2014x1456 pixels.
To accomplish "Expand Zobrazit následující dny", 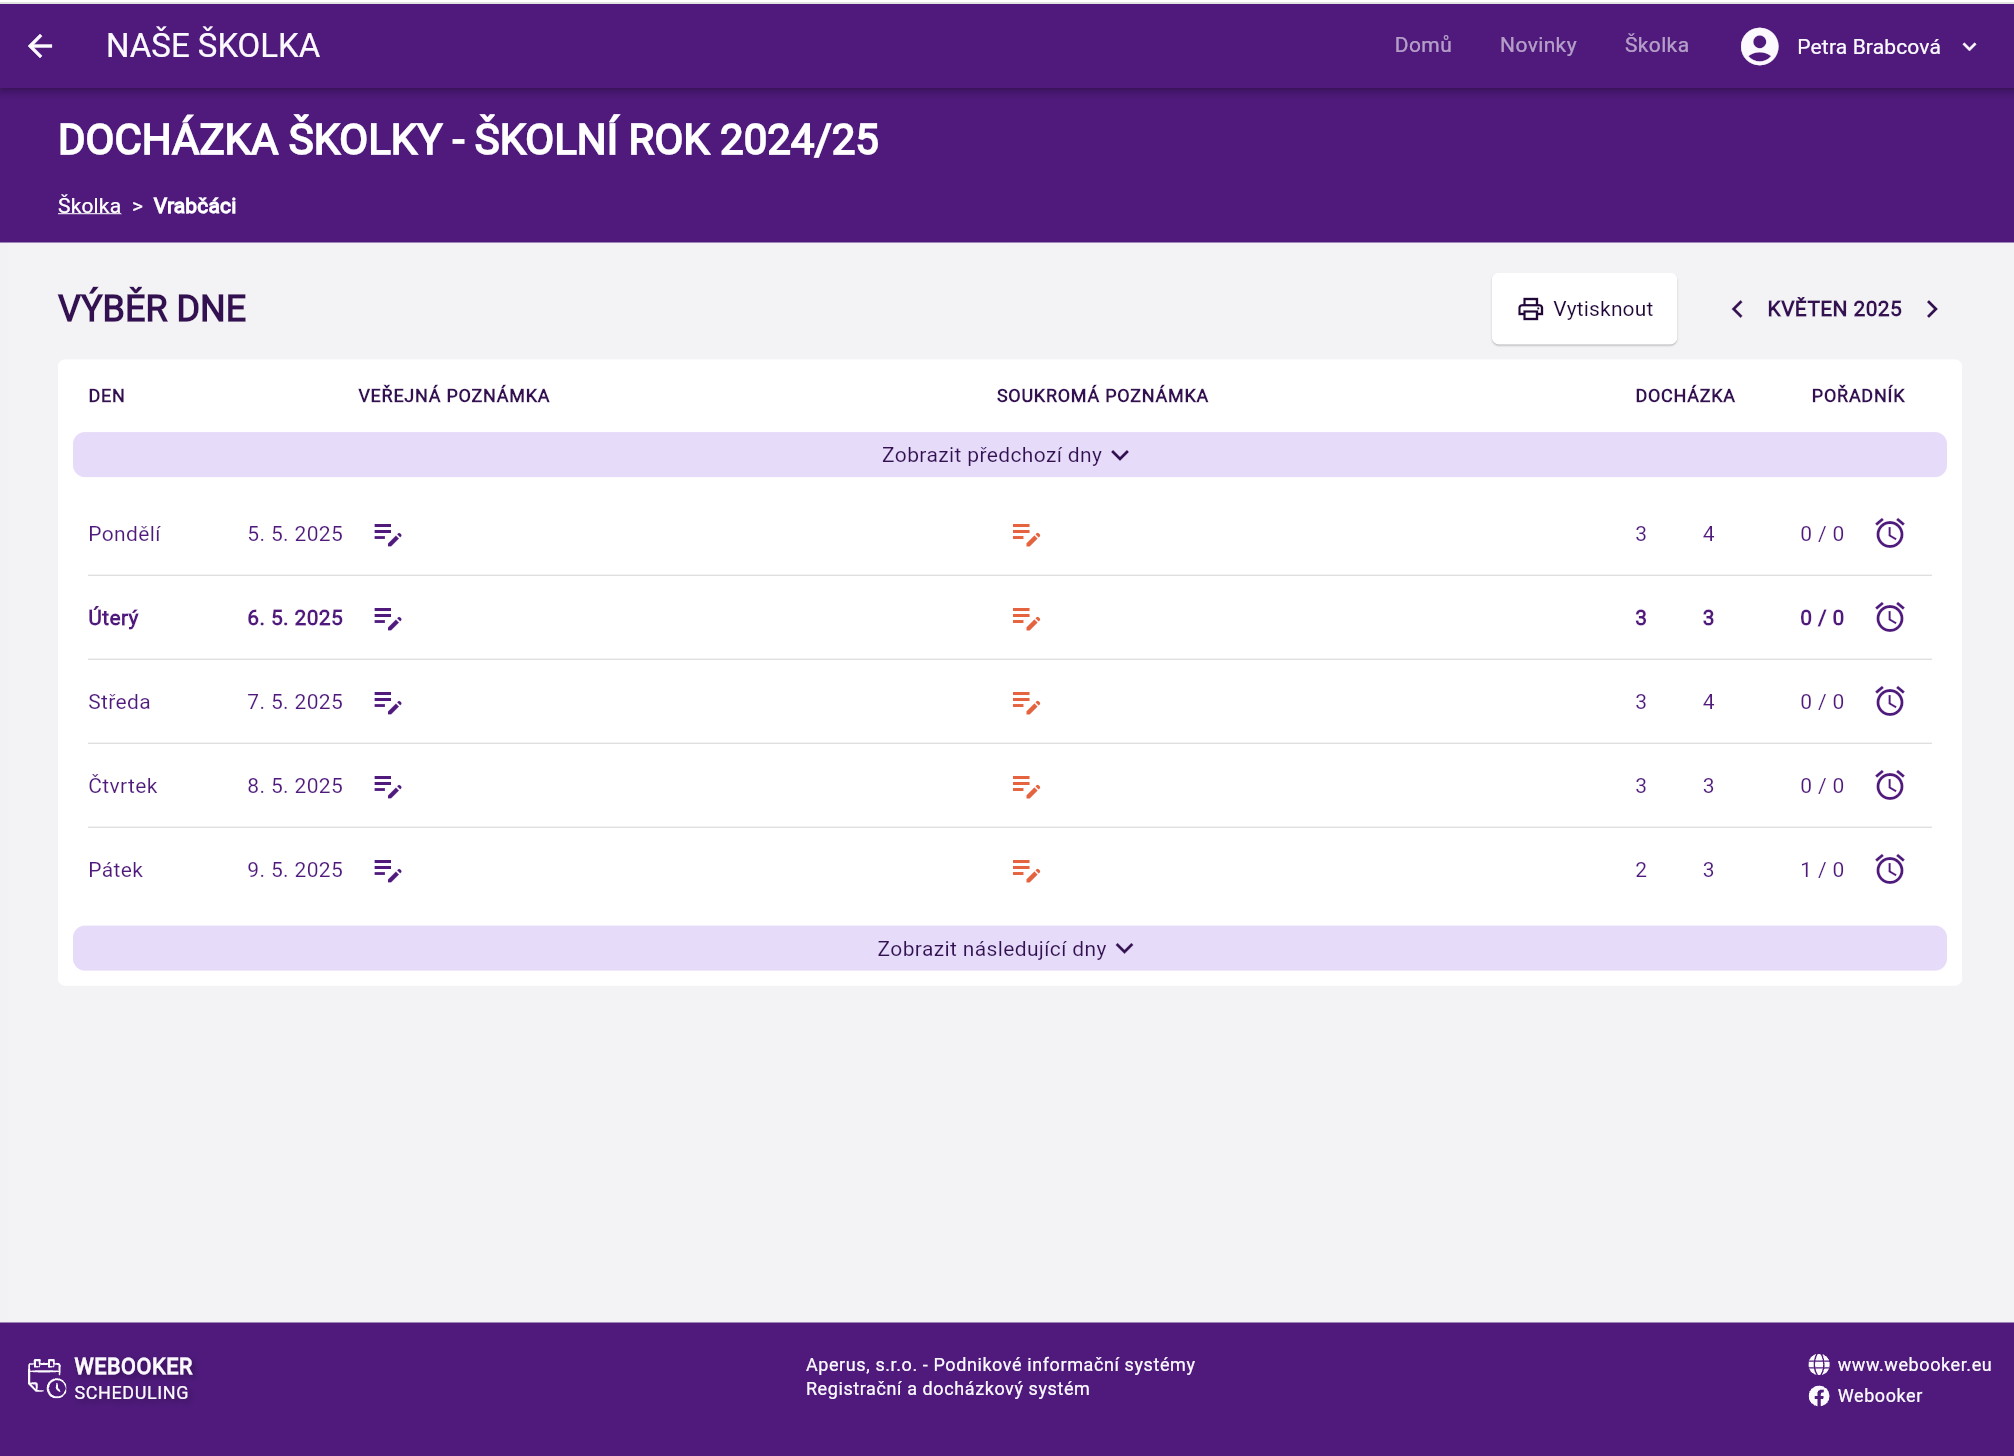I will pos(1008,948).
